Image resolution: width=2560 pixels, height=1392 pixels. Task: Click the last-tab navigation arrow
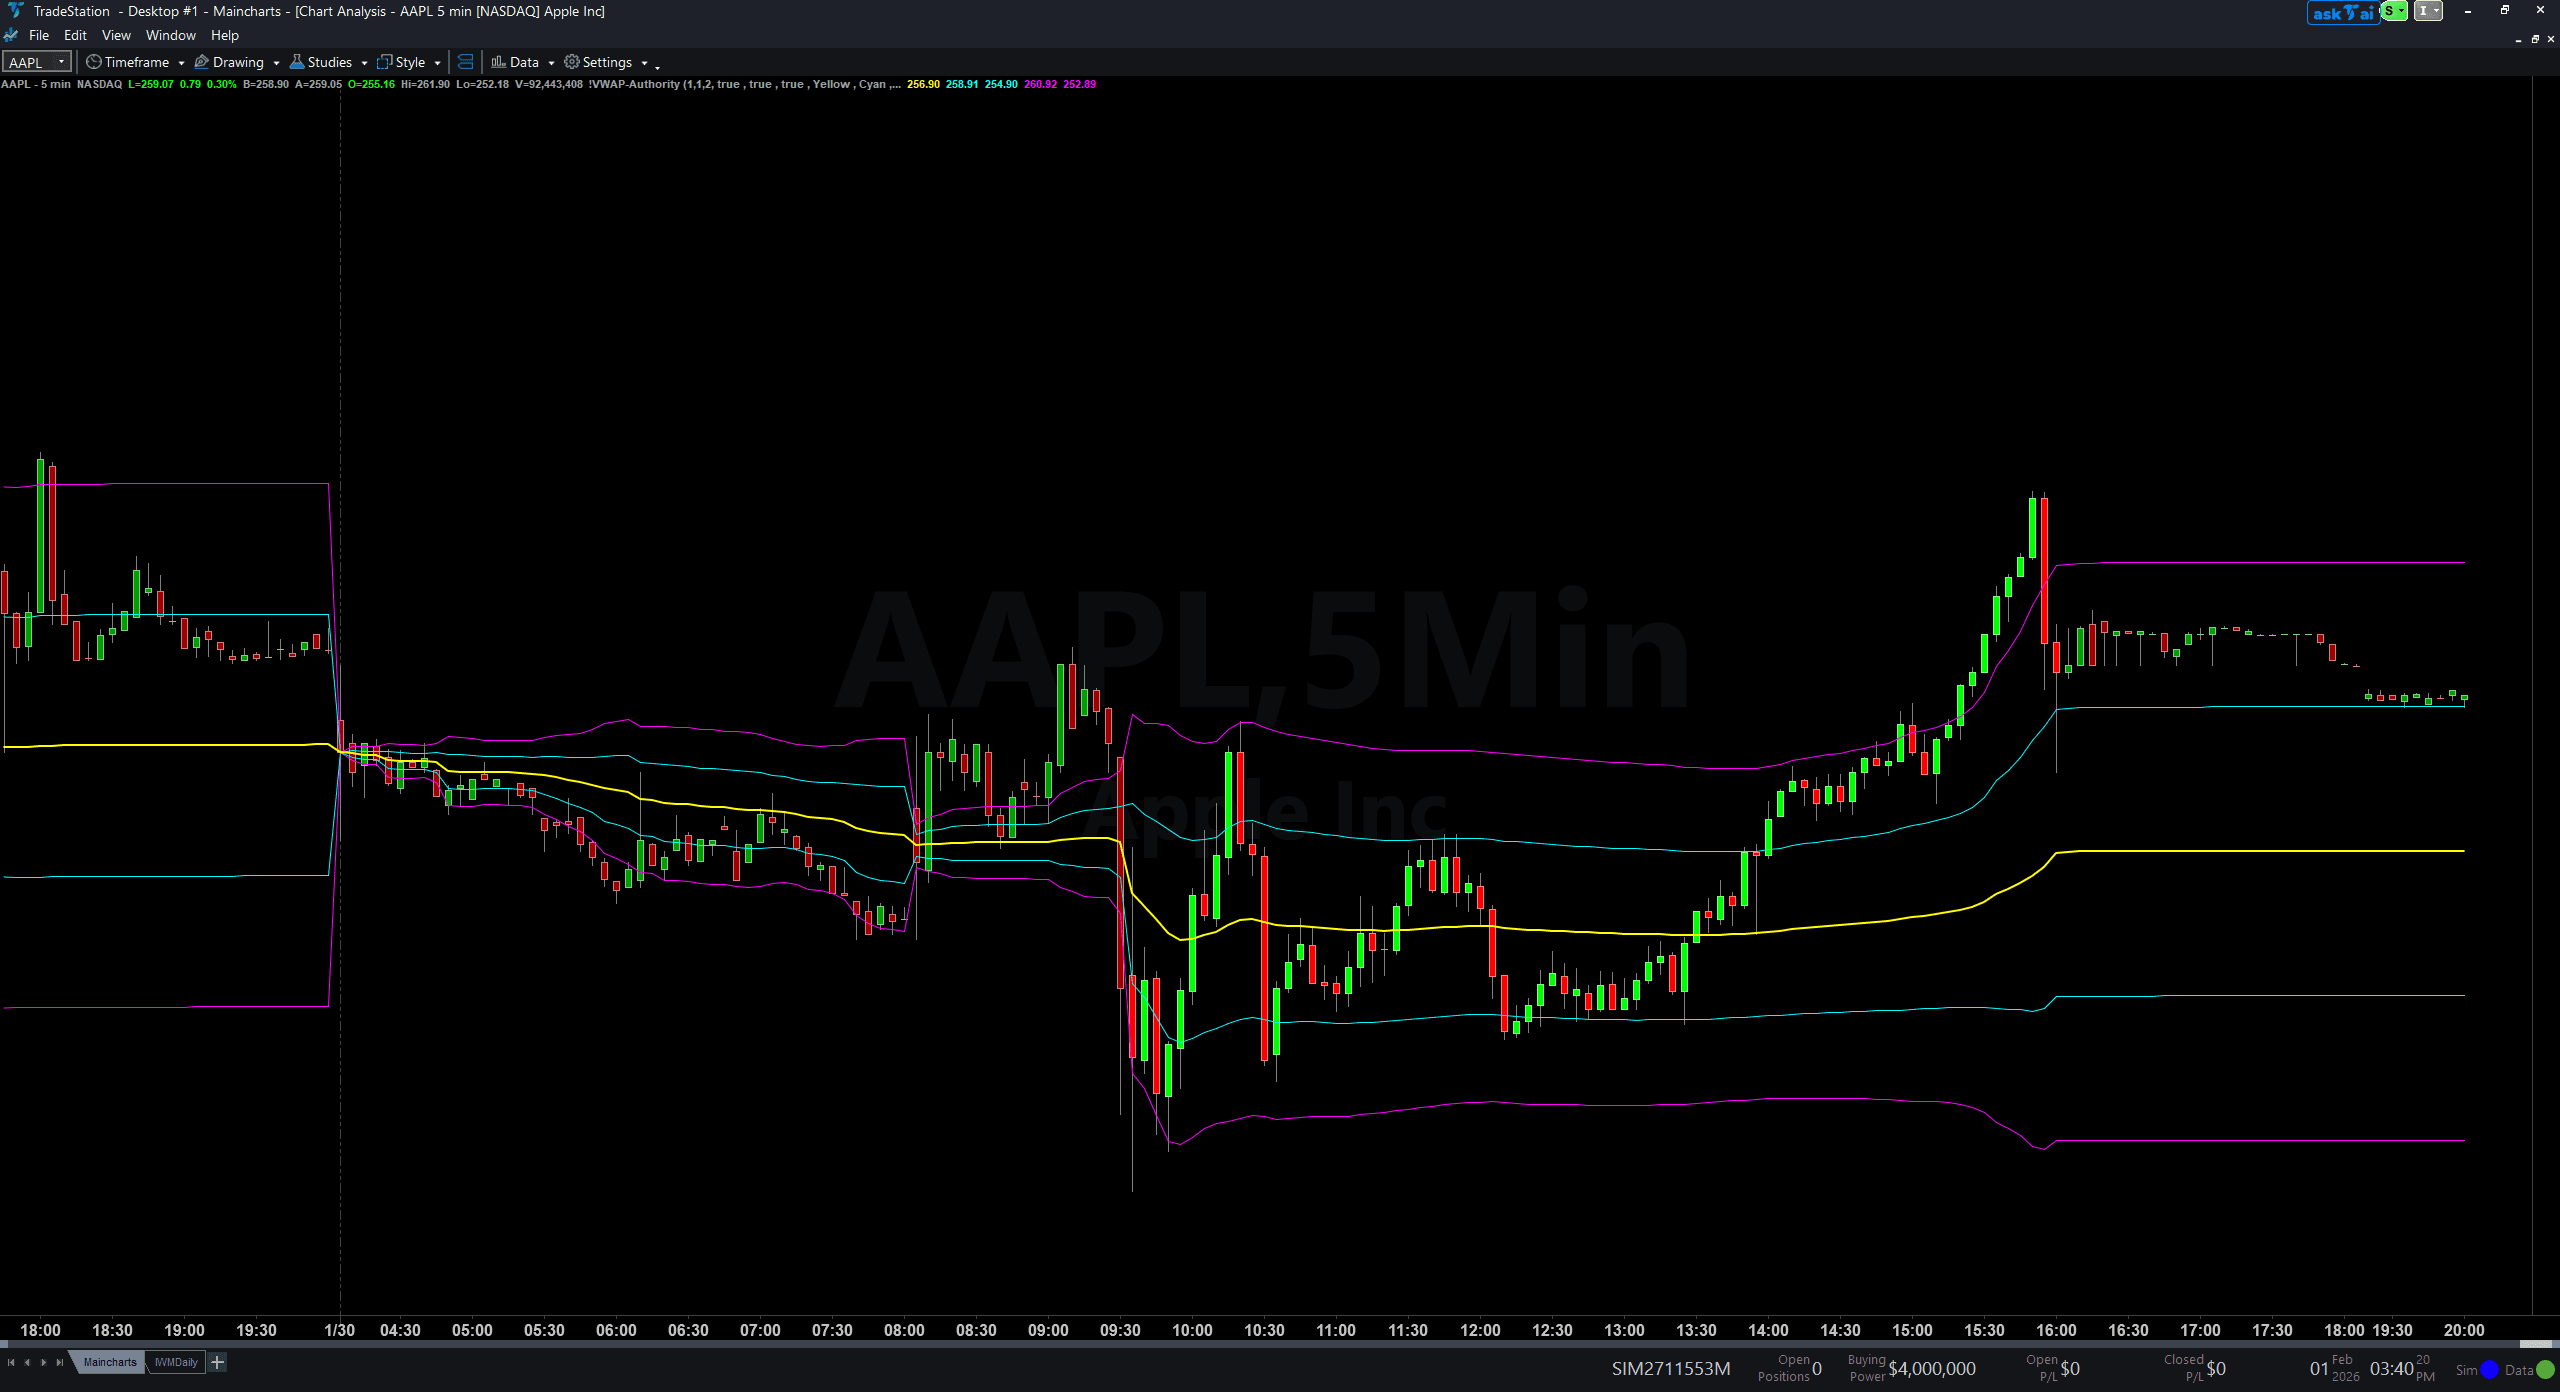click(58, 1362)
